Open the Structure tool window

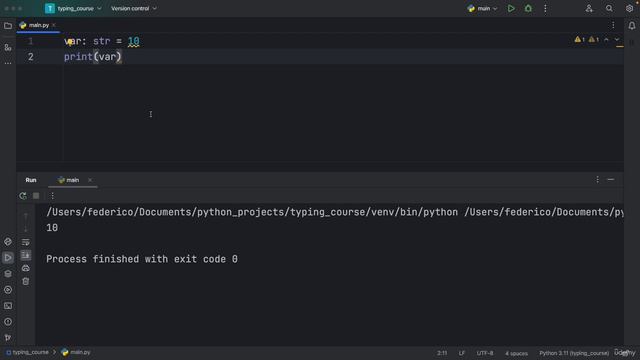tap(8, 47)
